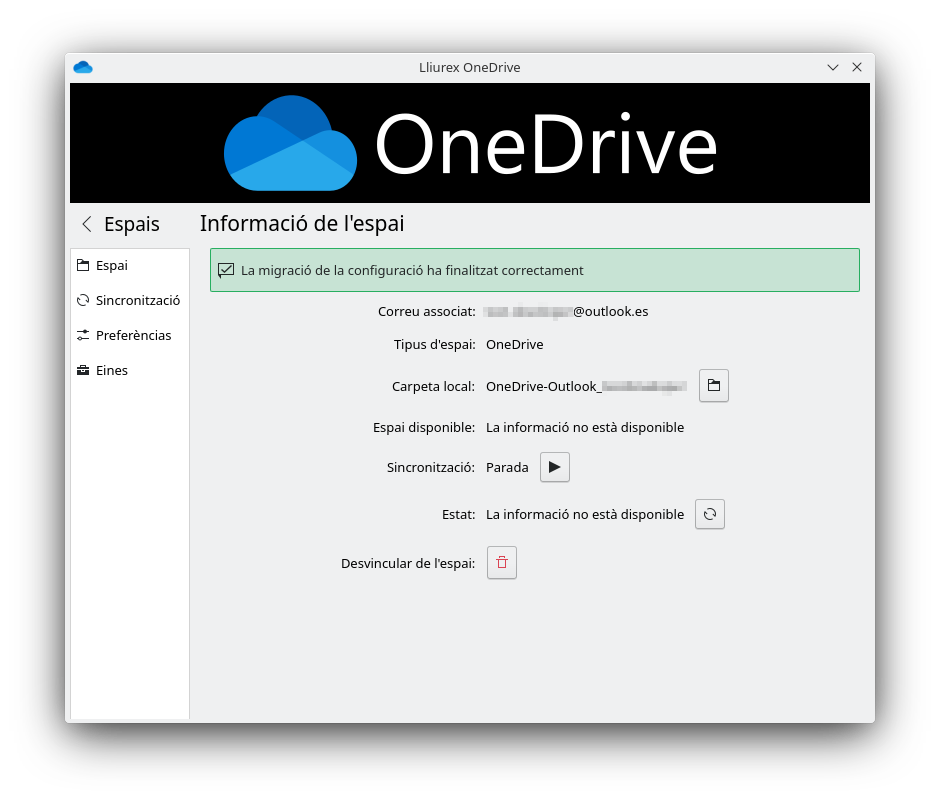
Task: Click the Informació de l'espai heading
Action: [302, 224]
